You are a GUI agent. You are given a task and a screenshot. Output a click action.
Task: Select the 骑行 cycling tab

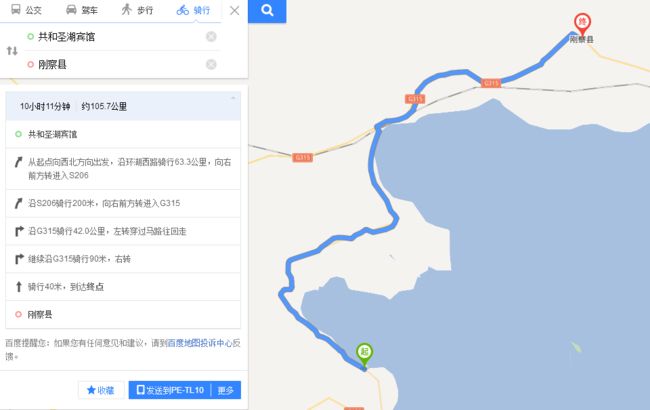coord(193,10)
